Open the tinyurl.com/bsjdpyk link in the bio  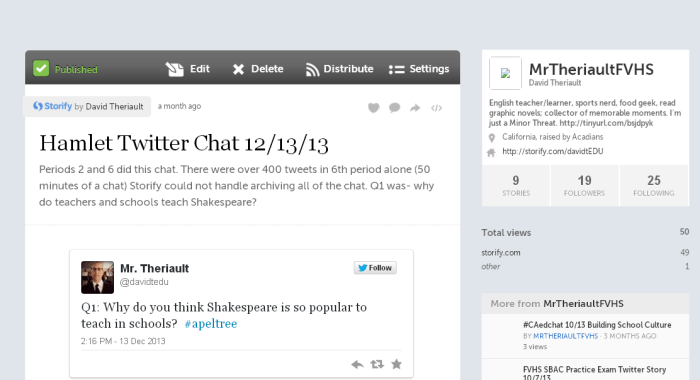606,123
